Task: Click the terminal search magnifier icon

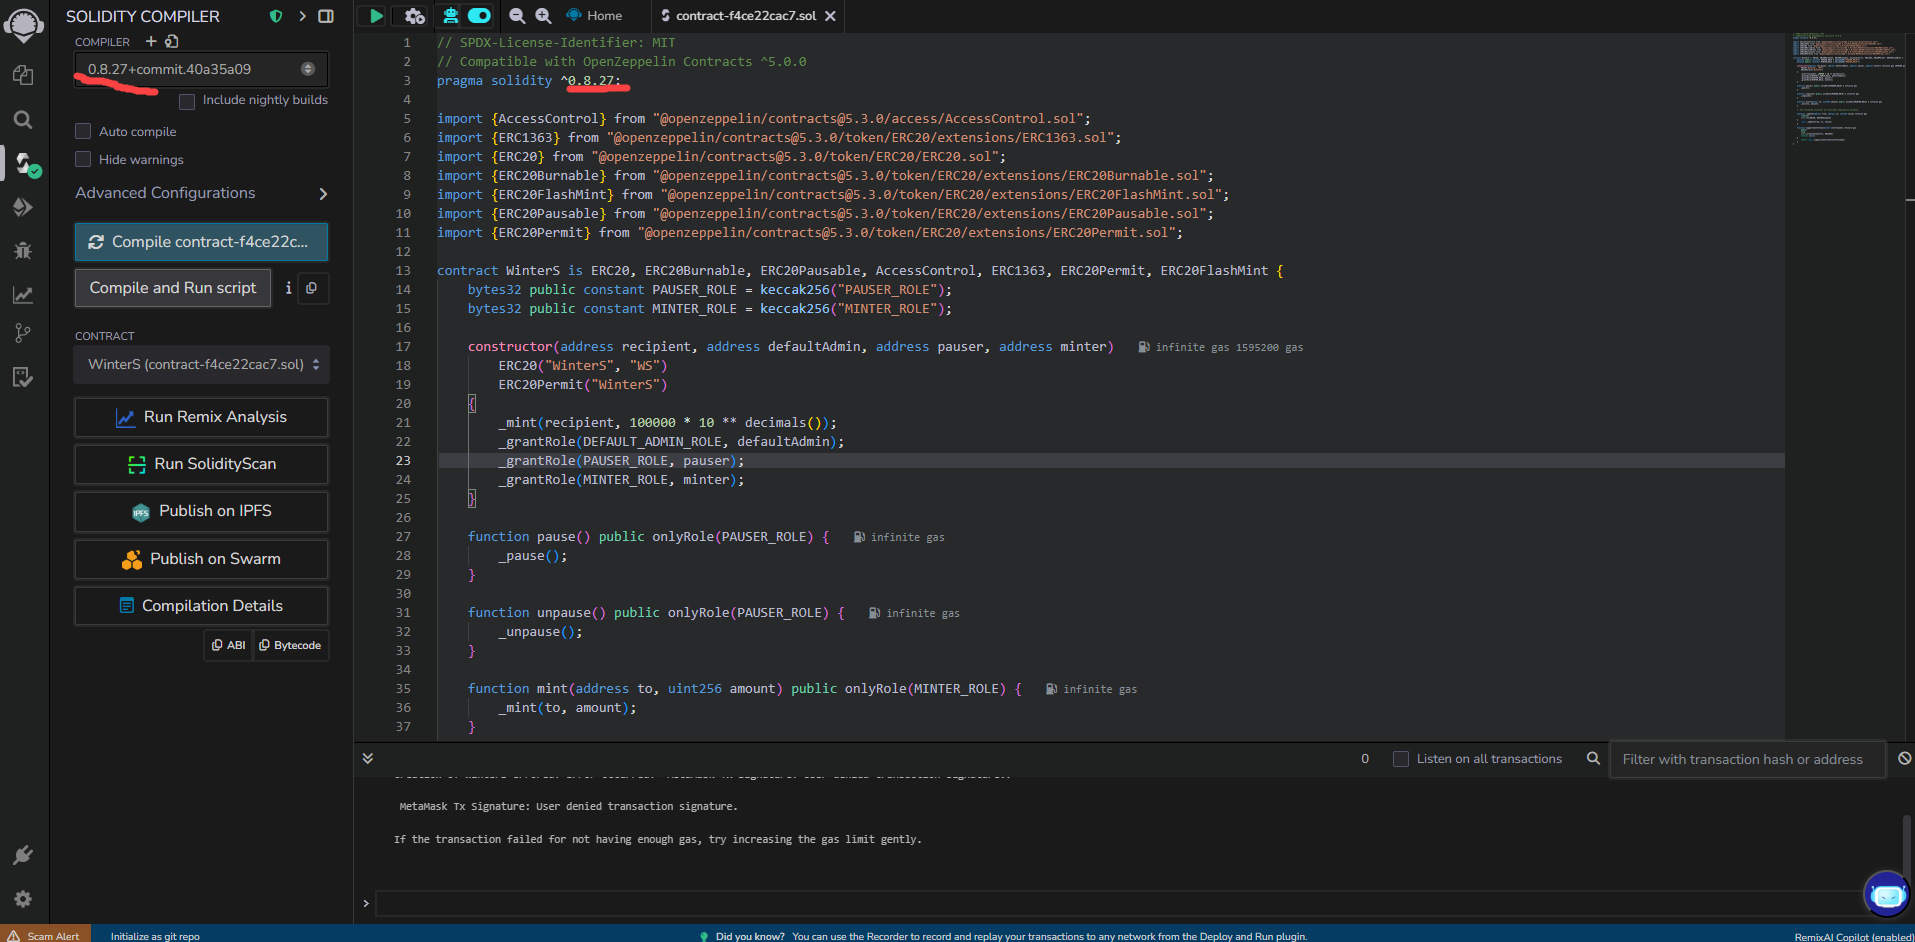Action: click(1593, 759)
